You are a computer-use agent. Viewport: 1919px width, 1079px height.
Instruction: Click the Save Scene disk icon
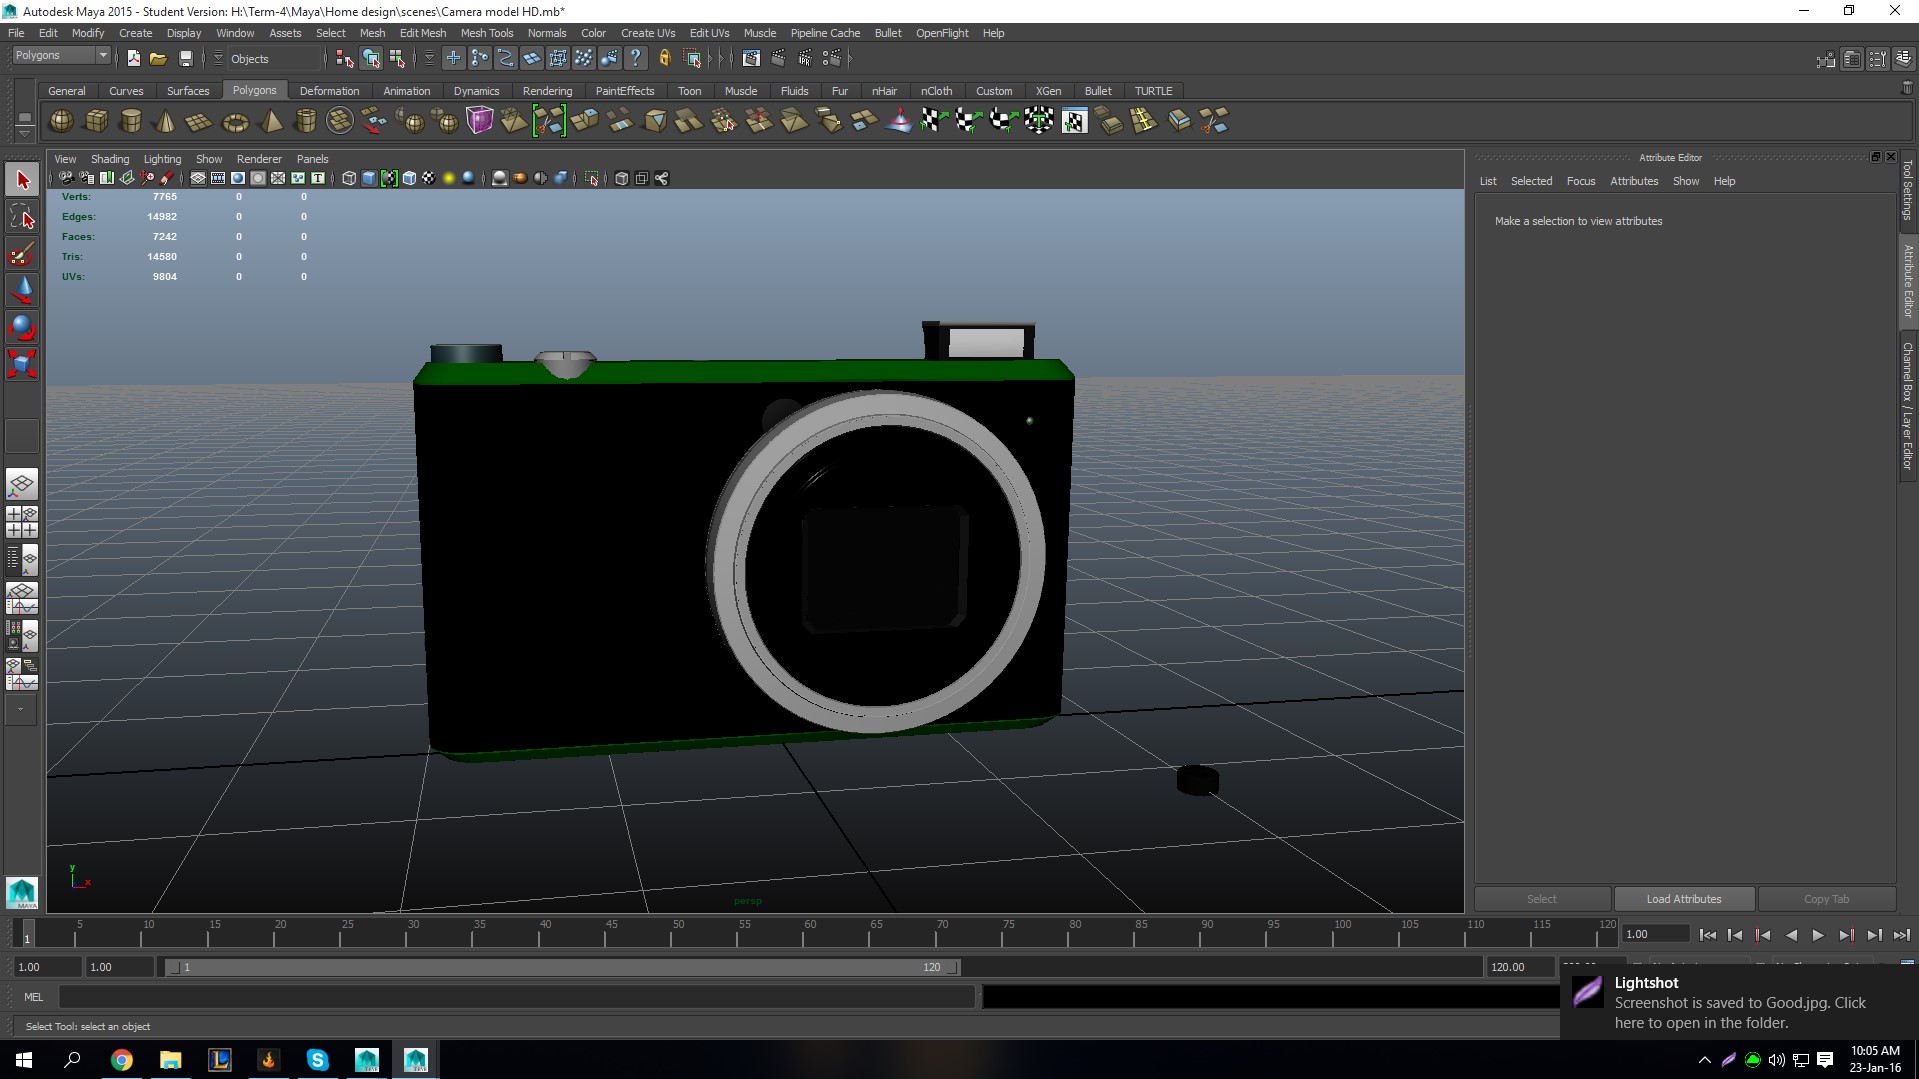pyautogui.click(x=185, y=59)
